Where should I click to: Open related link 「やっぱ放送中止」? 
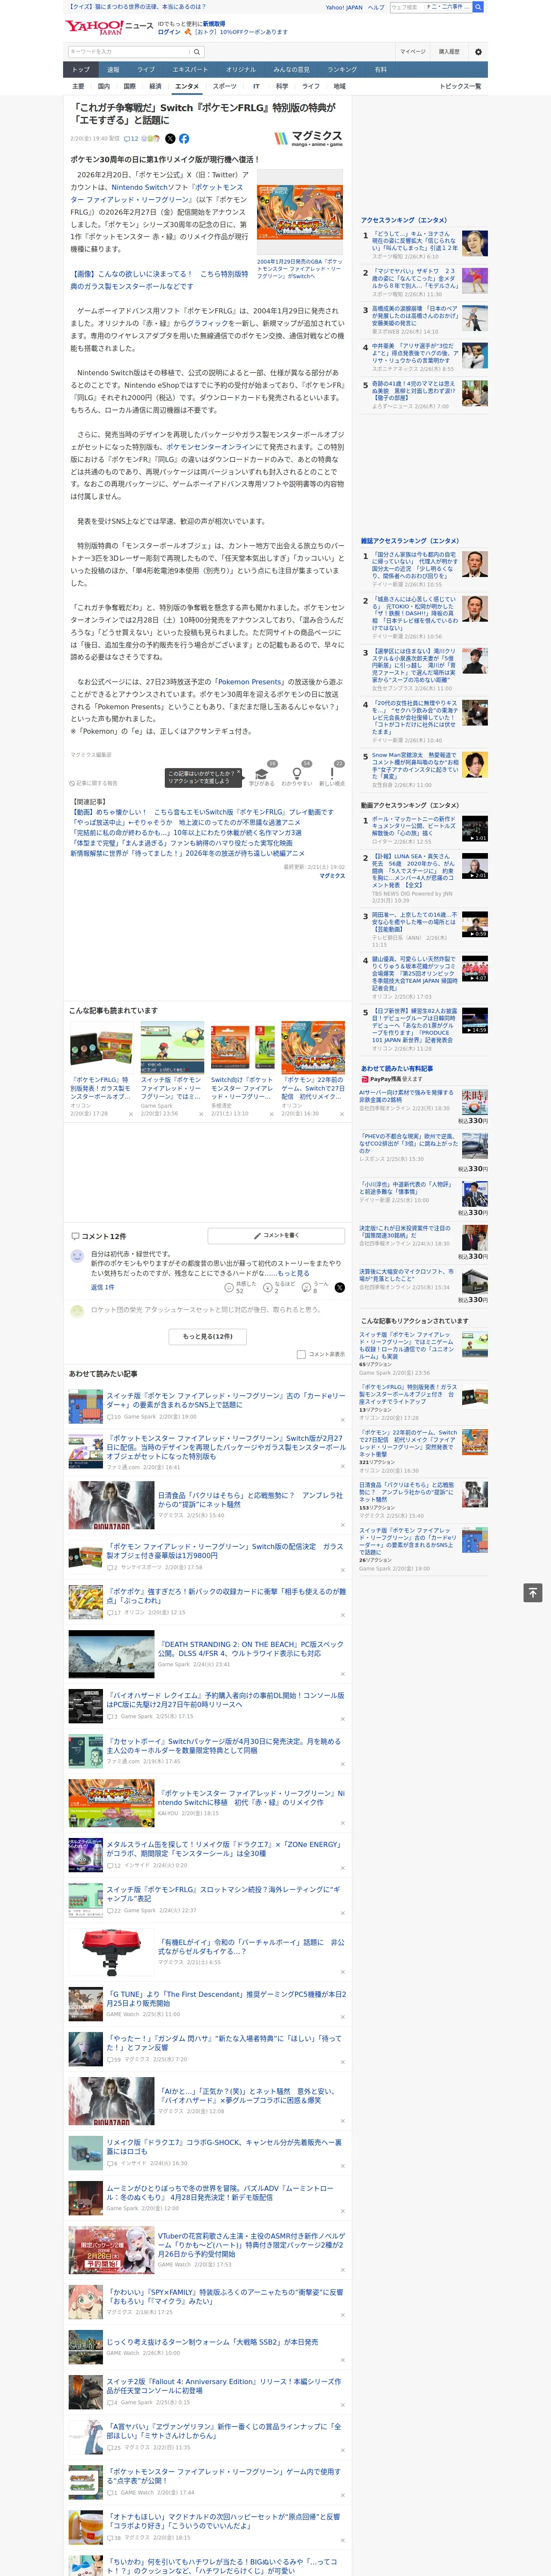[x=185, y=823]
